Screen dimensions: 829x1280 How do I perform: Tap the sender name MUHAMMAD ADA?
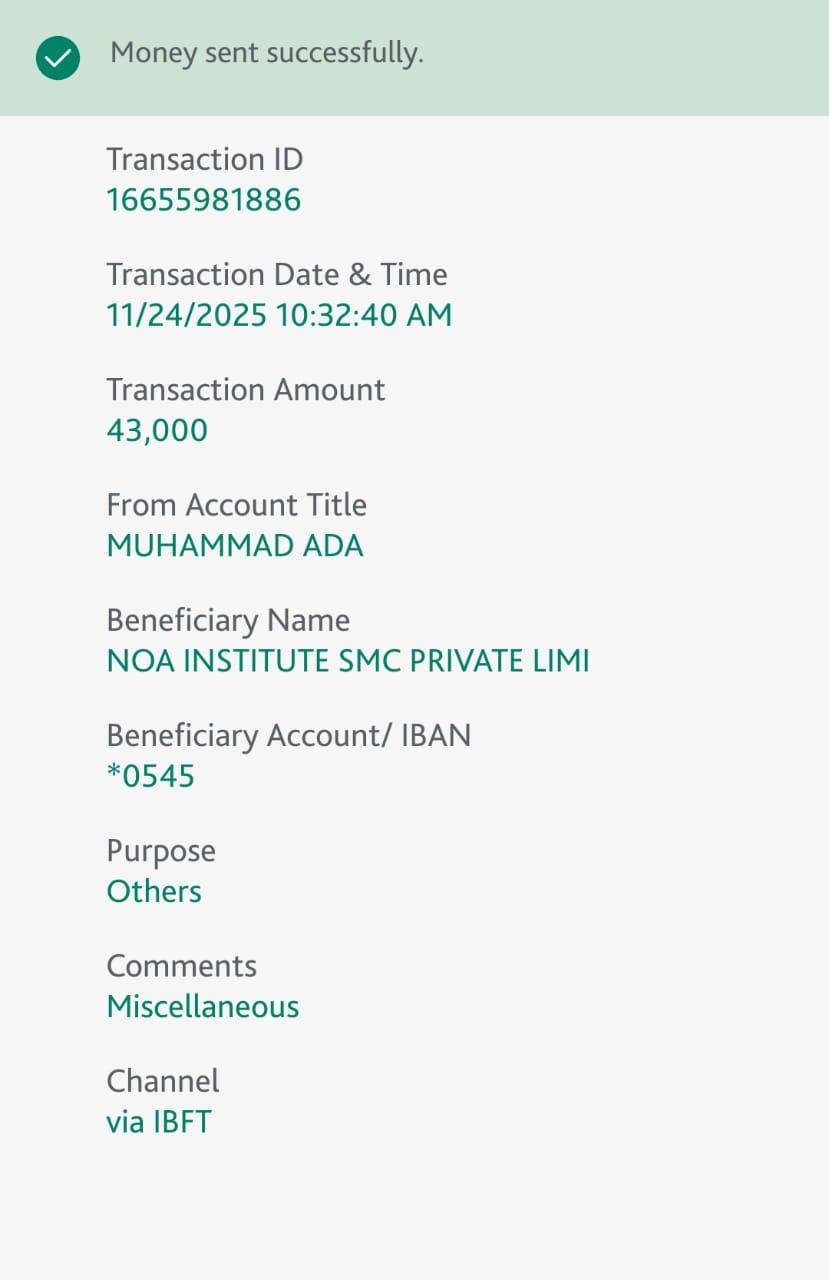235,546
